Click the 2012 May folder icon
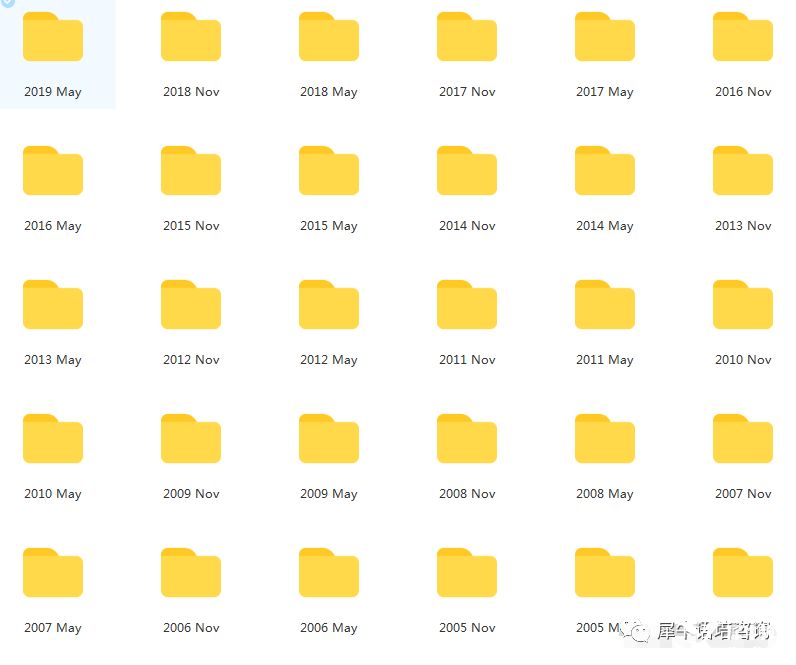 [x=329, y=305]
